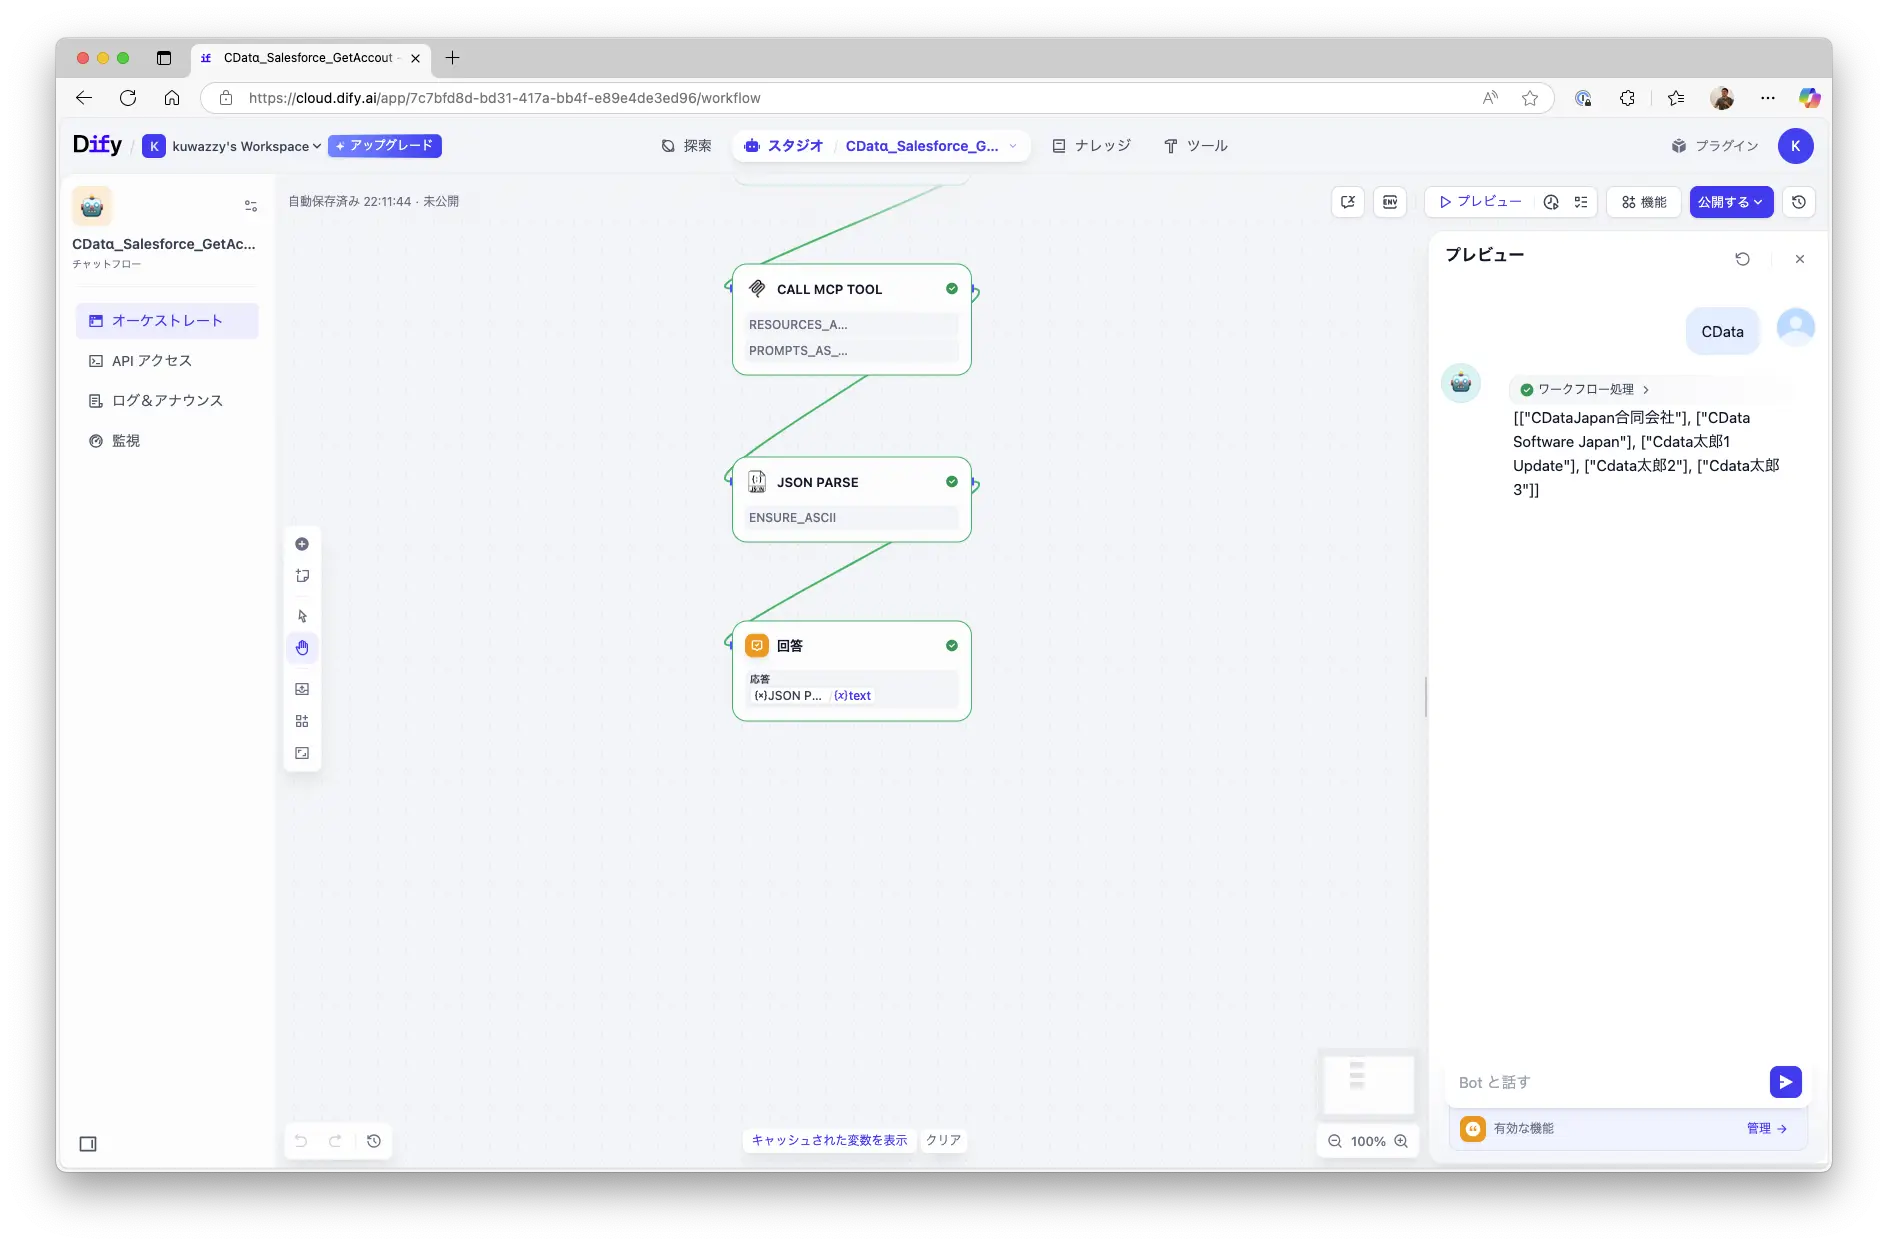Open the checklist icon in top toolbar

[1581, 202]
